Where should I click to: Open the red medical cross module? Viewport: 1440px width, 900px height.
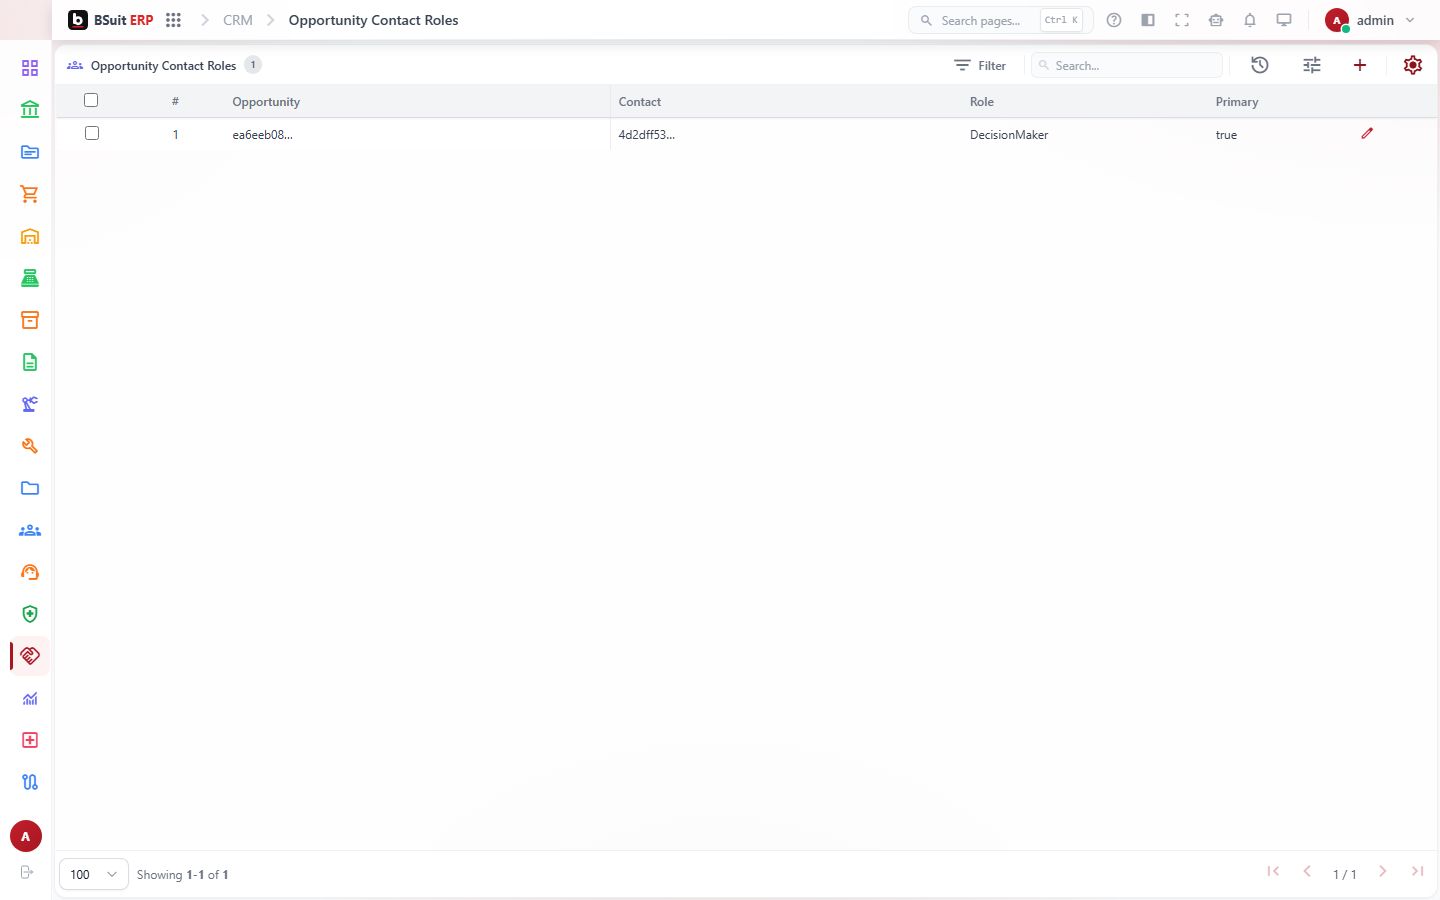(x=30, y=740)
